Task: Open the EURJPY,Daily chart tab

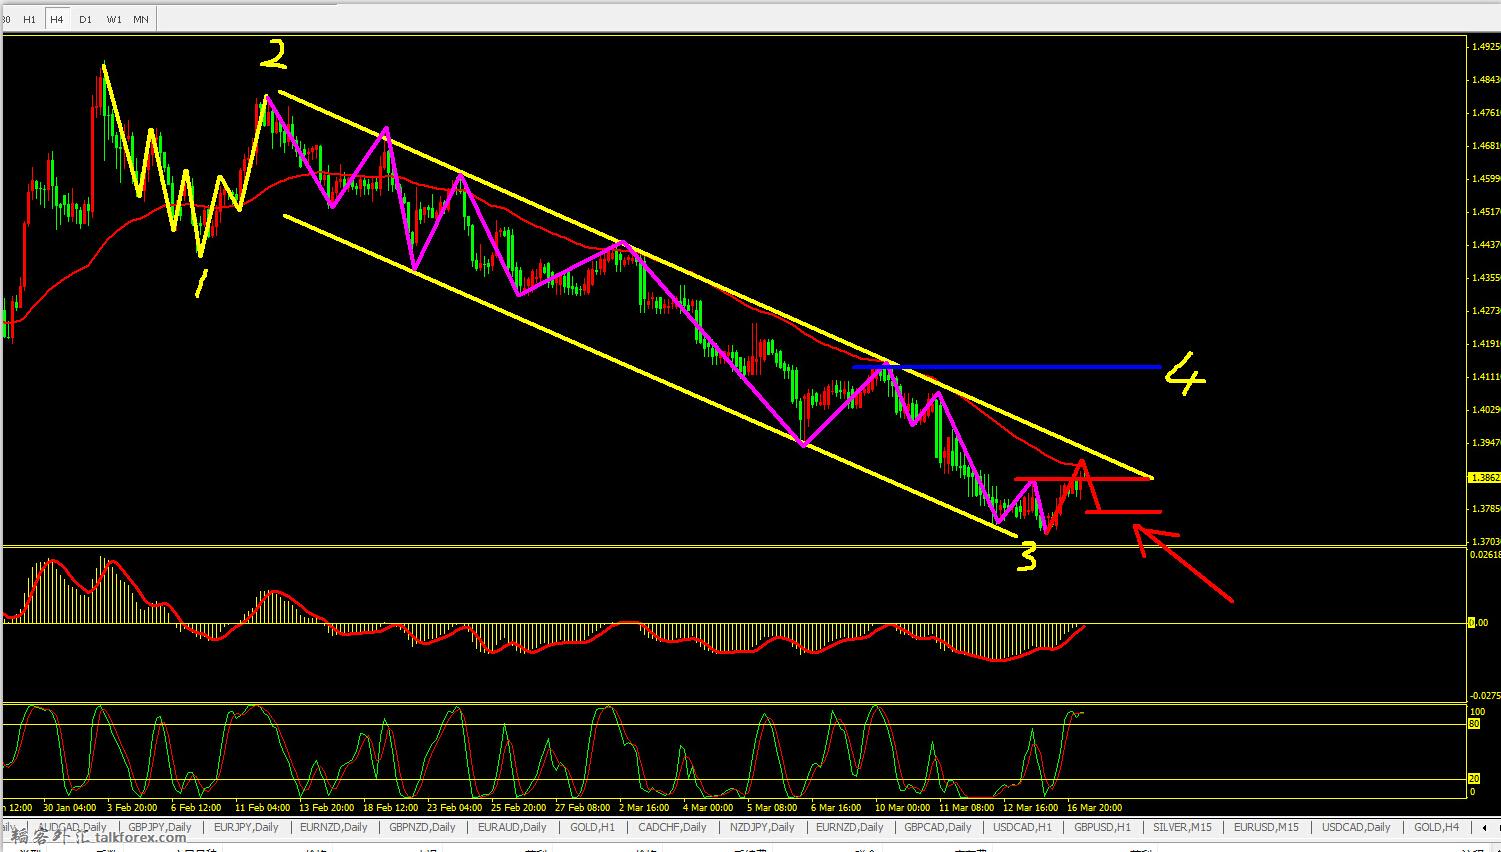Action: coord(247,827)
